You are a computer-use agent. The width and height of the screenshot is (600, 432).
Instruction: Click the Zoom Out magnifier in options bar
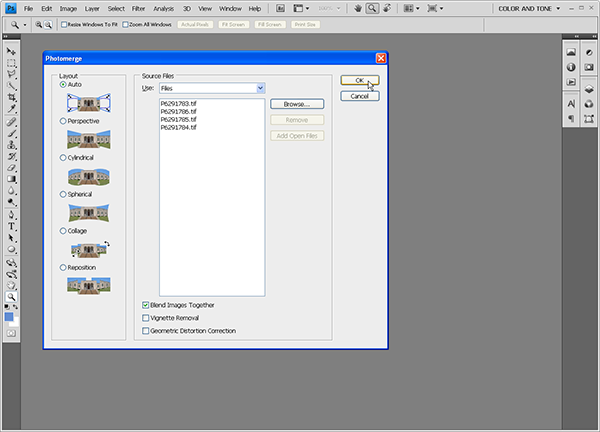pos(48,24)
